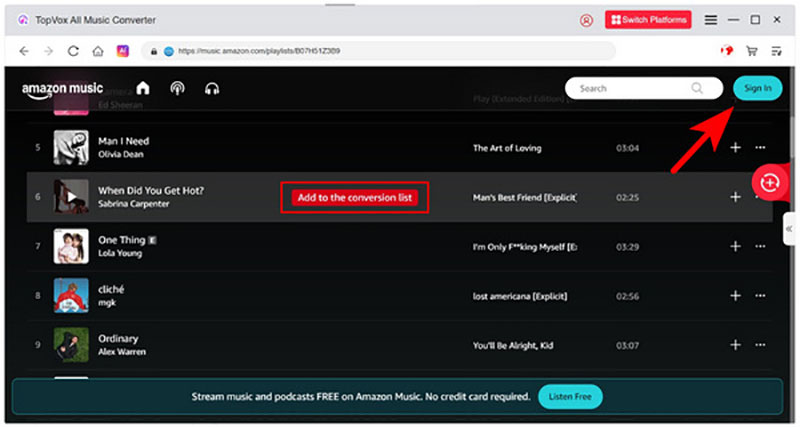Click the site info globe icon in URL bar
Screen dimensions: 800x428
[x=169, y=51]
